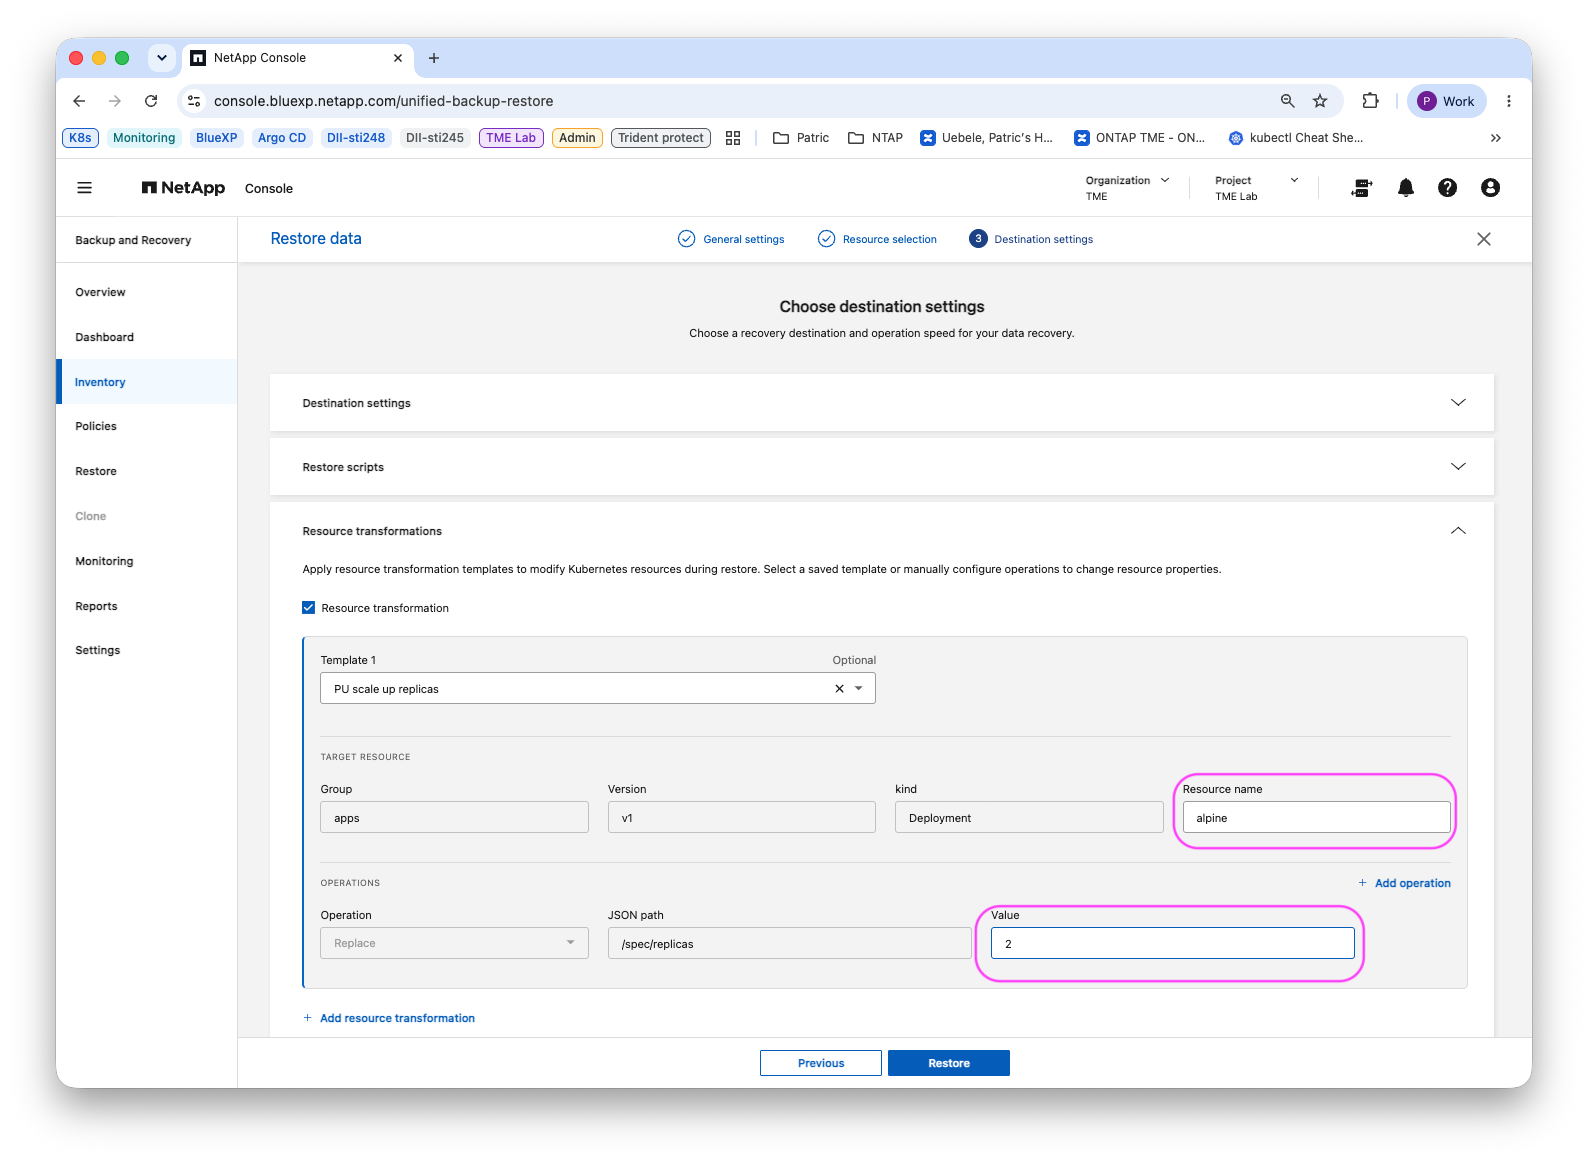Open the help question mark icon
Screen dimensions: 1588x1162
1447,188
